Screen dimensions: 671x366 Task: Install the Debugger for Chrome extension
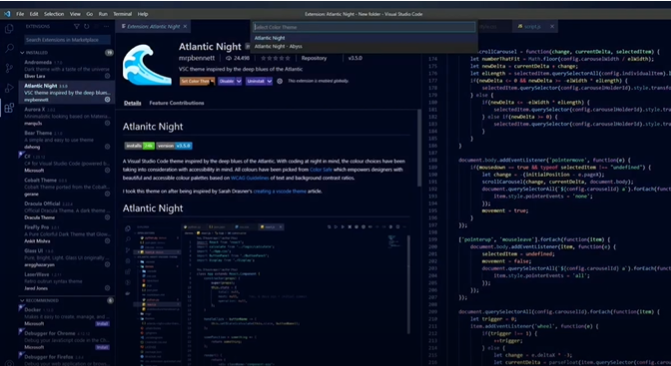point(102,347)
